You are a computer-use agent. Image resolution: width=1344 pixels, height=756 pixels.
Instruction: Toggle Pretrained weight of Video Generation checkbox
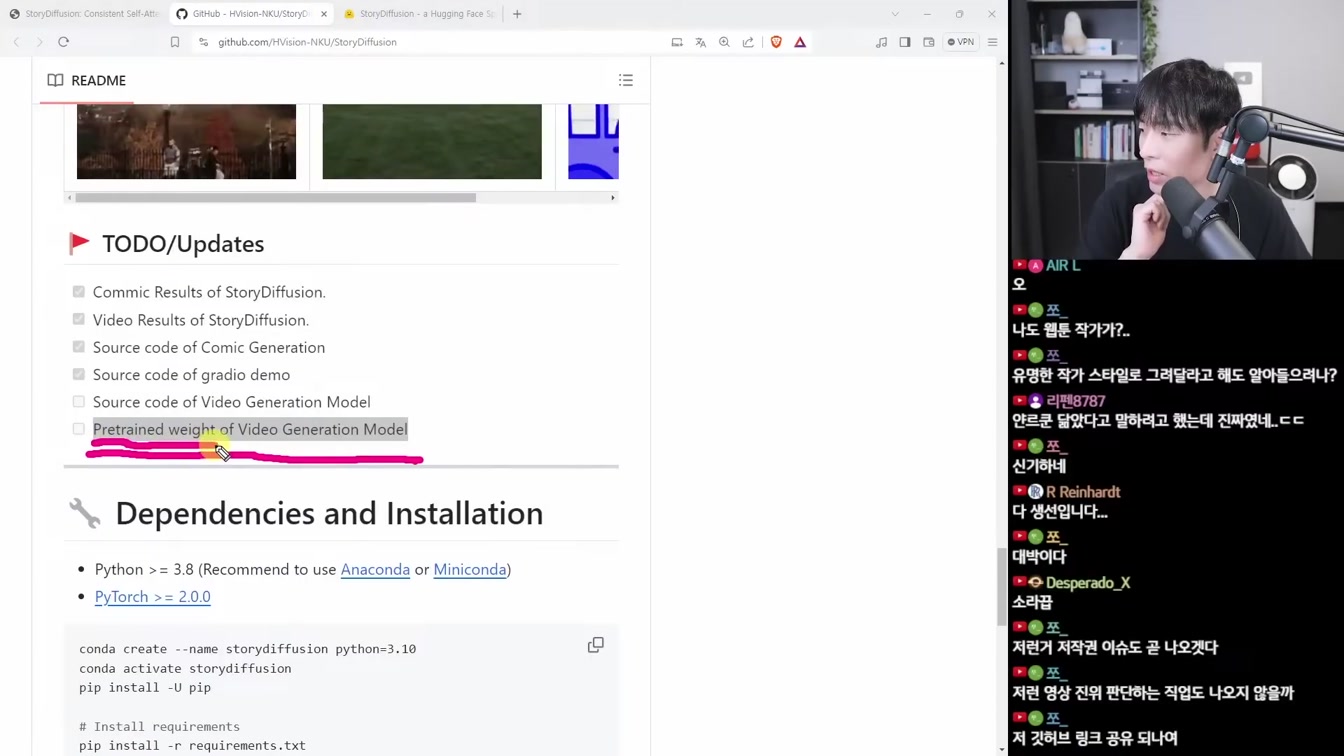[x=79, y=429]
